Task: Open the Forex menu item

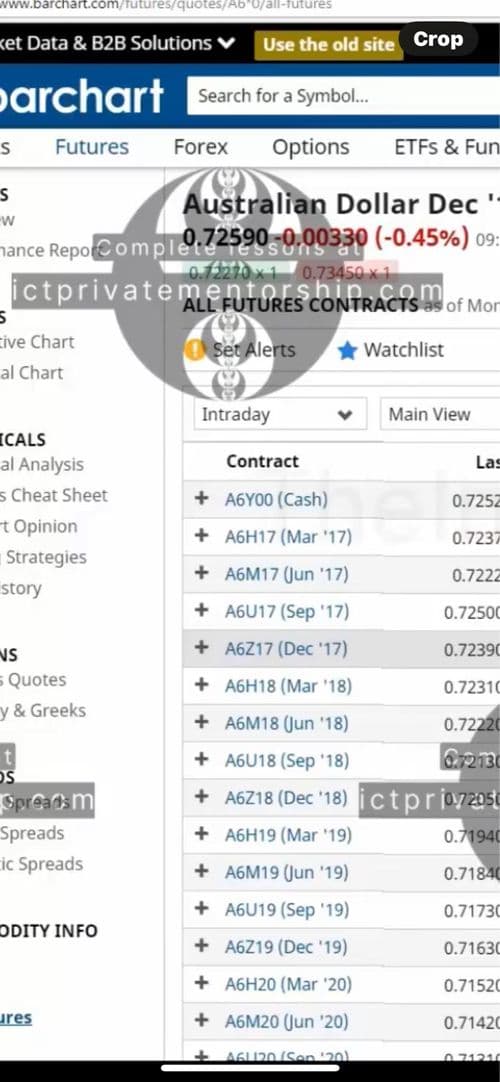Action: pyautogui.click(x=201, y=147)
